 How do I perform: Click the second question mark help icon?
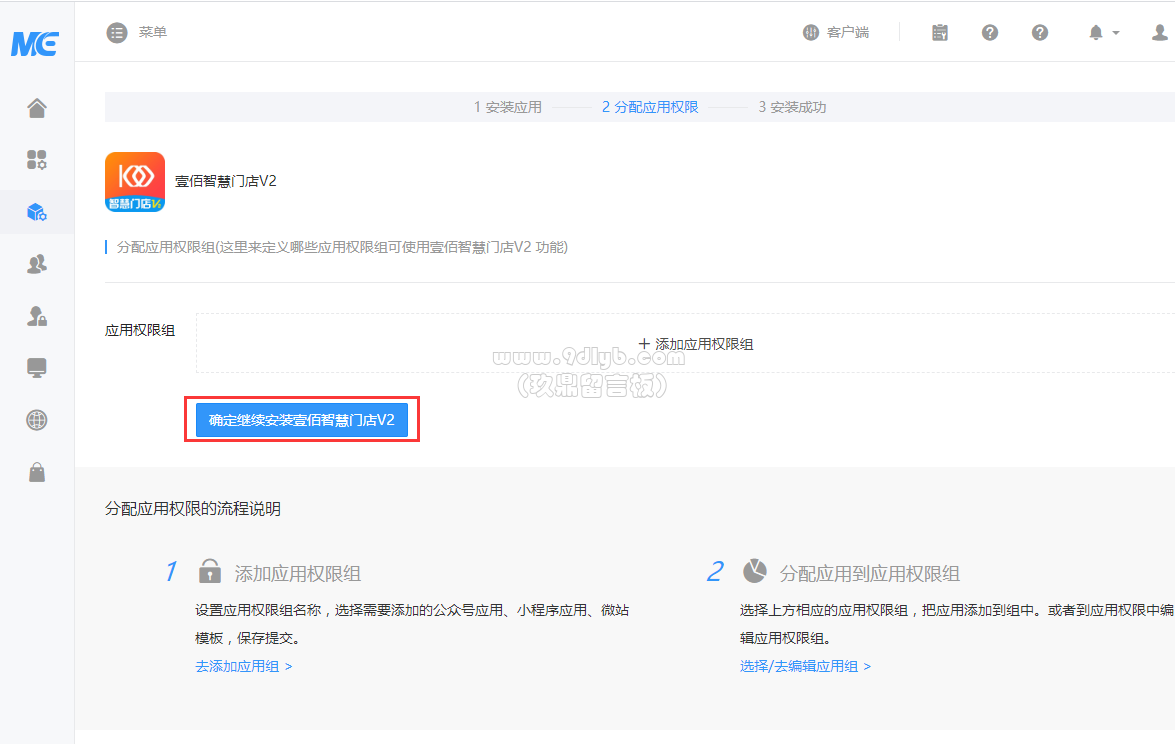[1040, 32]
